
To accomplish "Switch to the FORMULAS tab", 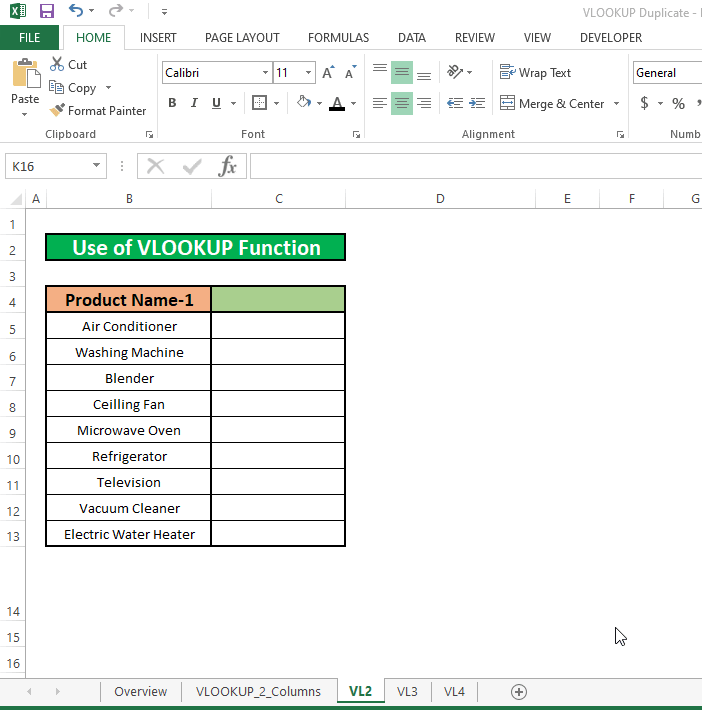I will pyautogui.click(x=338, y=38).
